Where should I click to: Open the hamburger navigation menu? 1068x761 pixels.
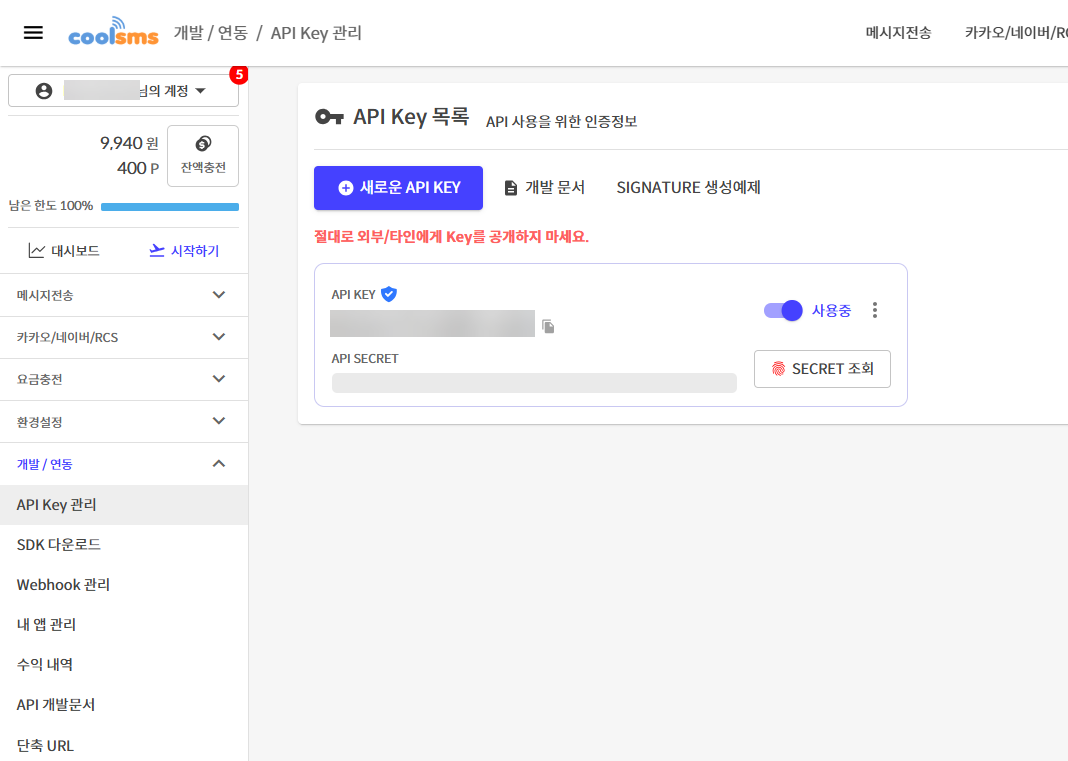33,31
